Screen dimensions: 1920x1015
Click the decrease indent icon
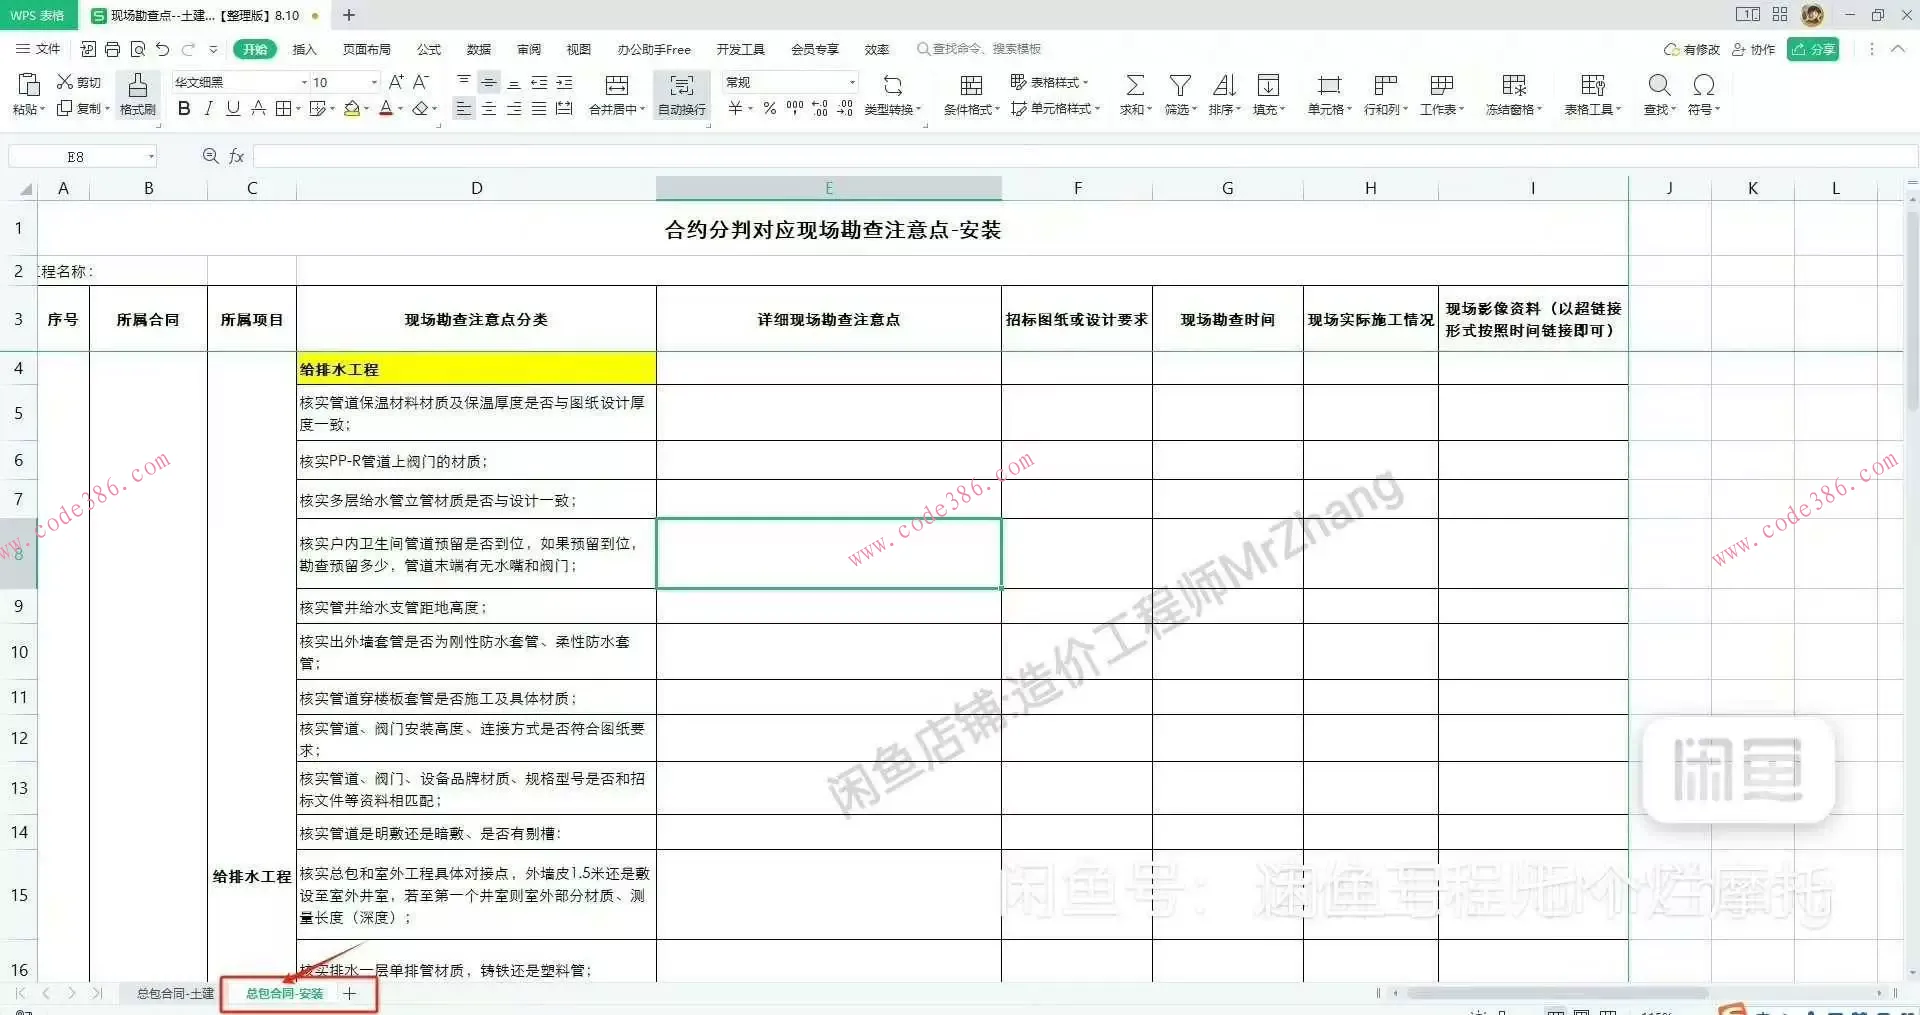click(x=539, y=82)
